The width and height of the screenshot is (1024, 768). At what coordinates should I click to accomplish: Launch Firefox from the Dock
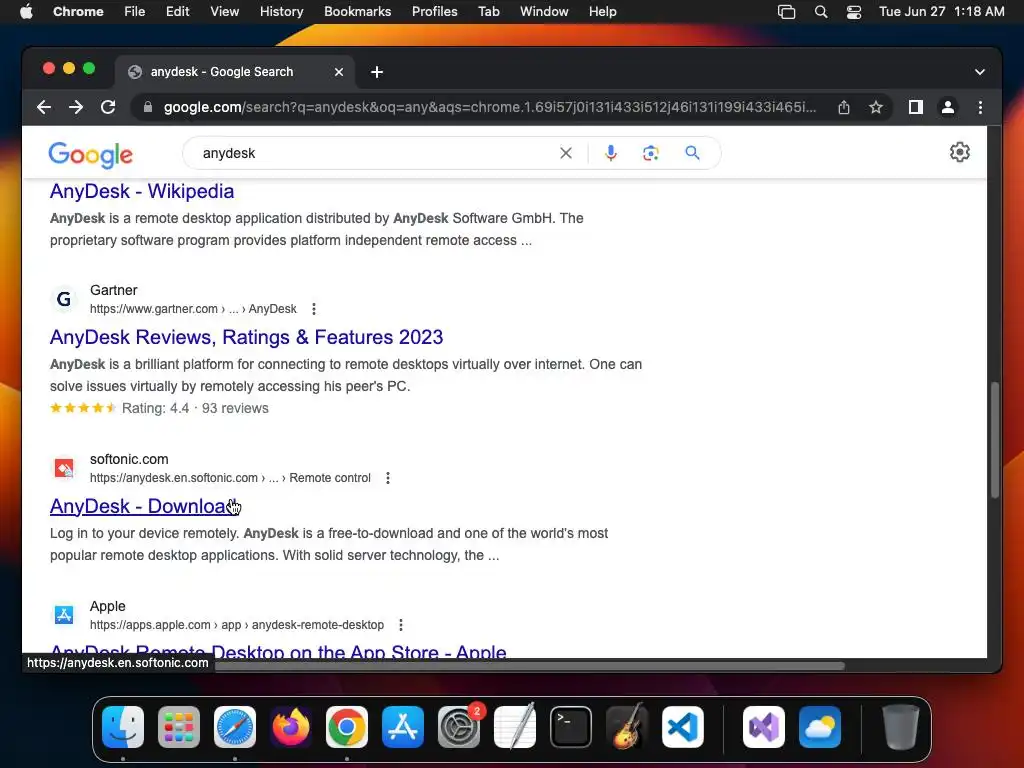tap(291, 727)
